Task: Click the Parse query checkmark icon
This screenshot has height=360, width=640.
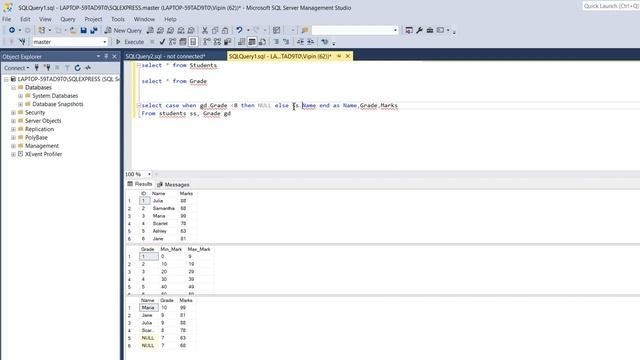Action: pyautogui.click(x=162, y=42)
